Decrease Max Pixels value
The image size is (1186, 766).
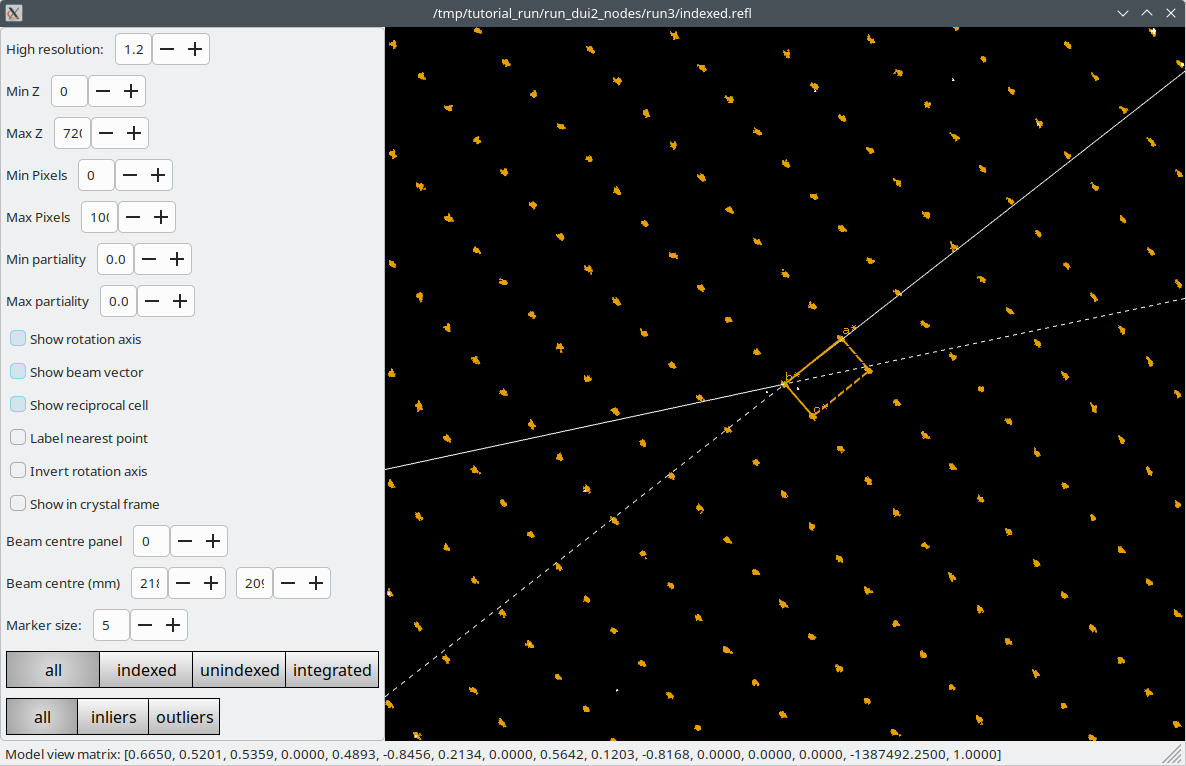(133, 217)
